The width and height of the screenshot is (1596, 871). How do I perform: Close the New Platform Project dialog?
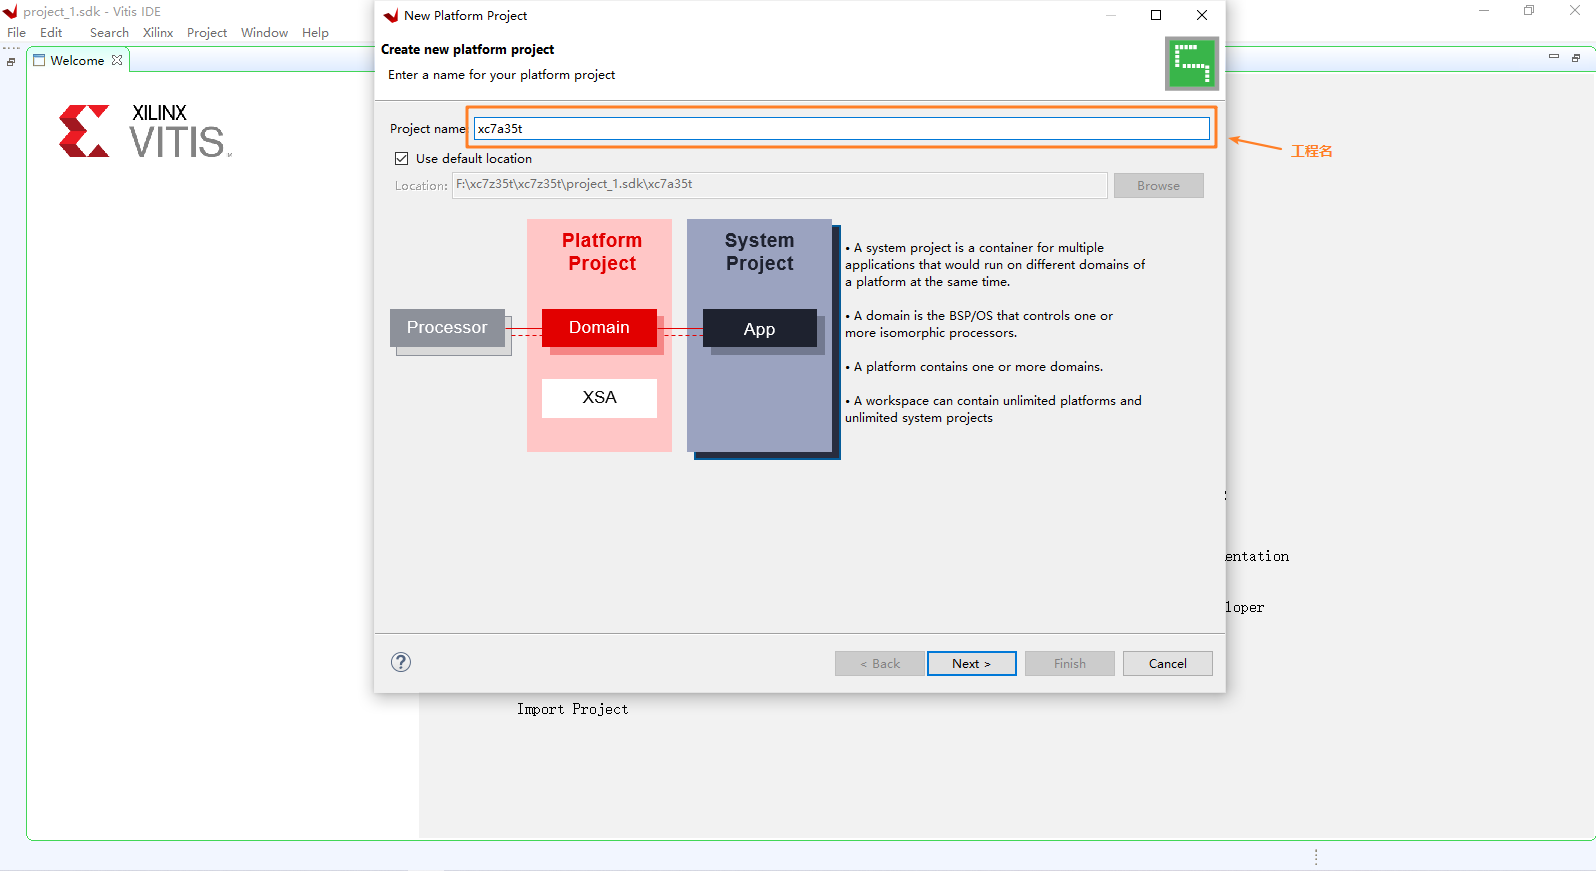click(x=1202, y=15)
